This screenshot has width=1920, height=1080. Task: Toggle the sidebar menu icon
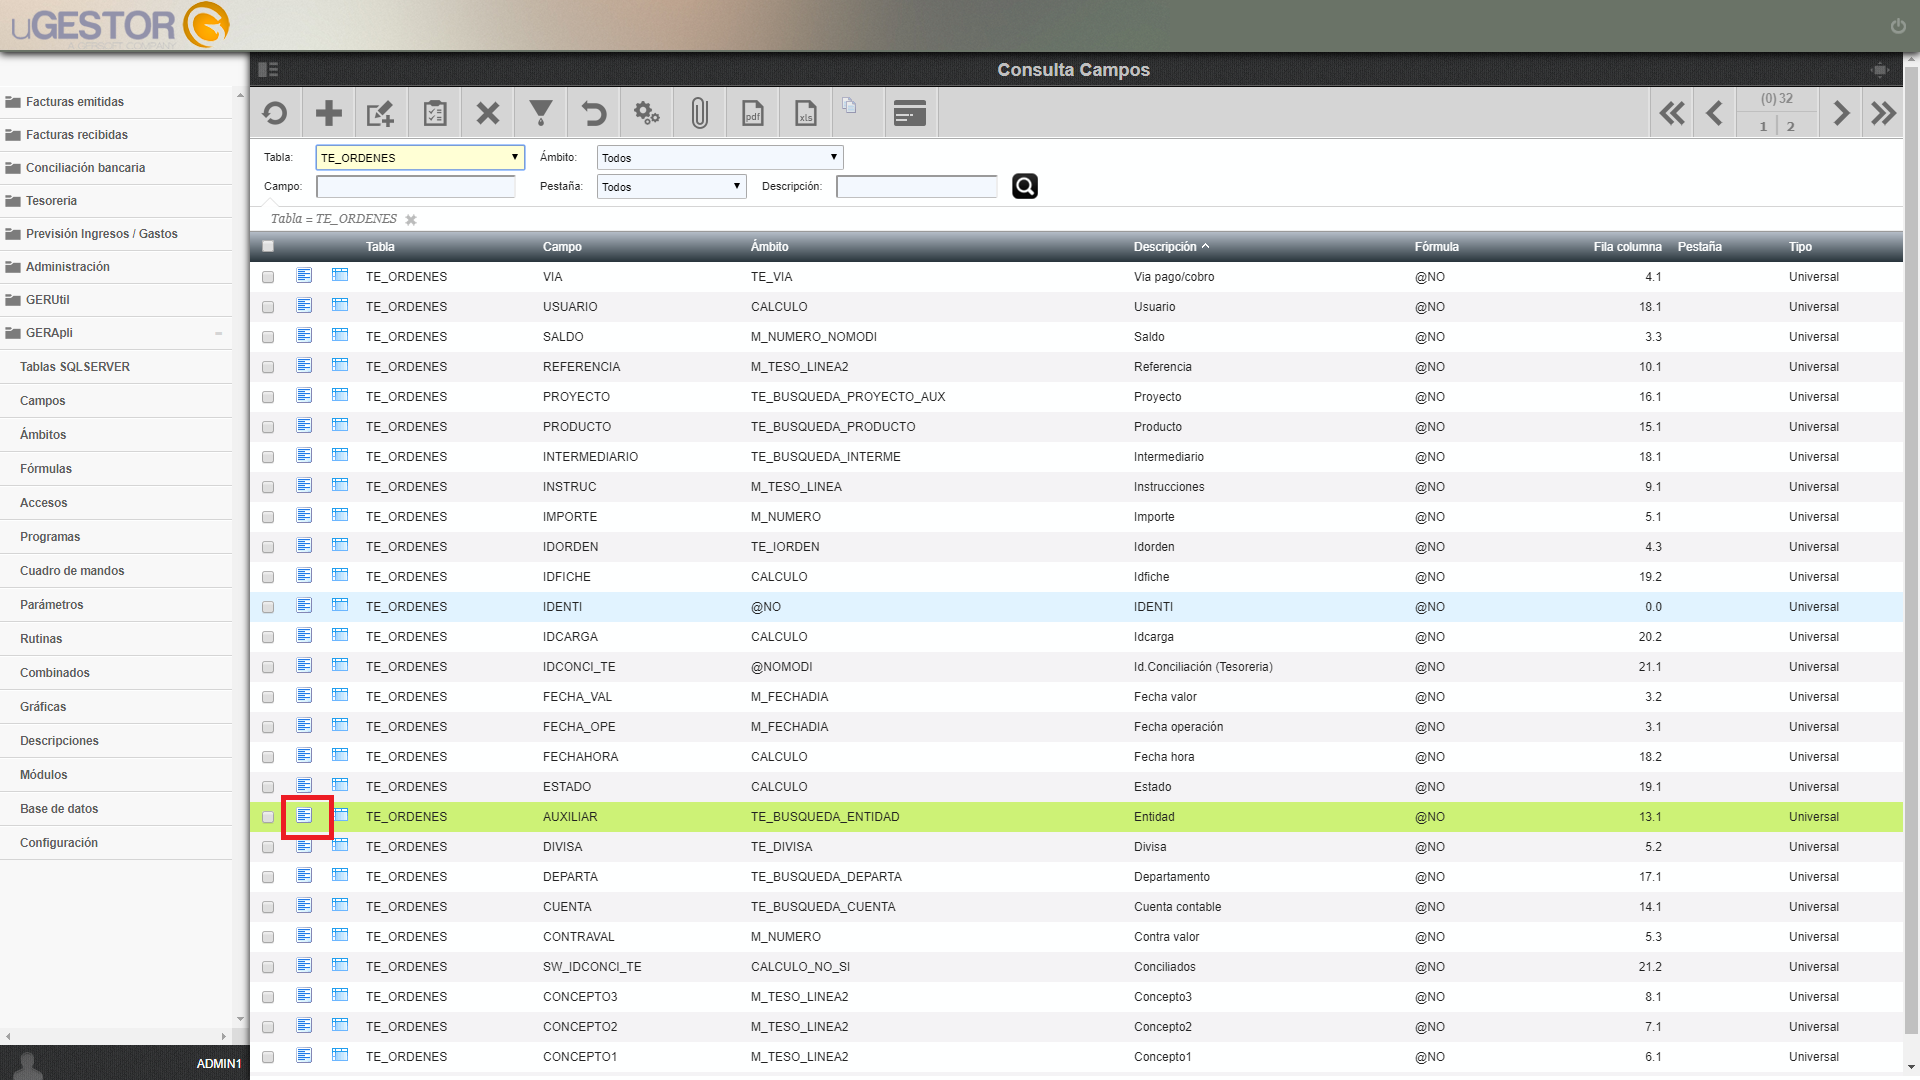click(x=268, y=69)
